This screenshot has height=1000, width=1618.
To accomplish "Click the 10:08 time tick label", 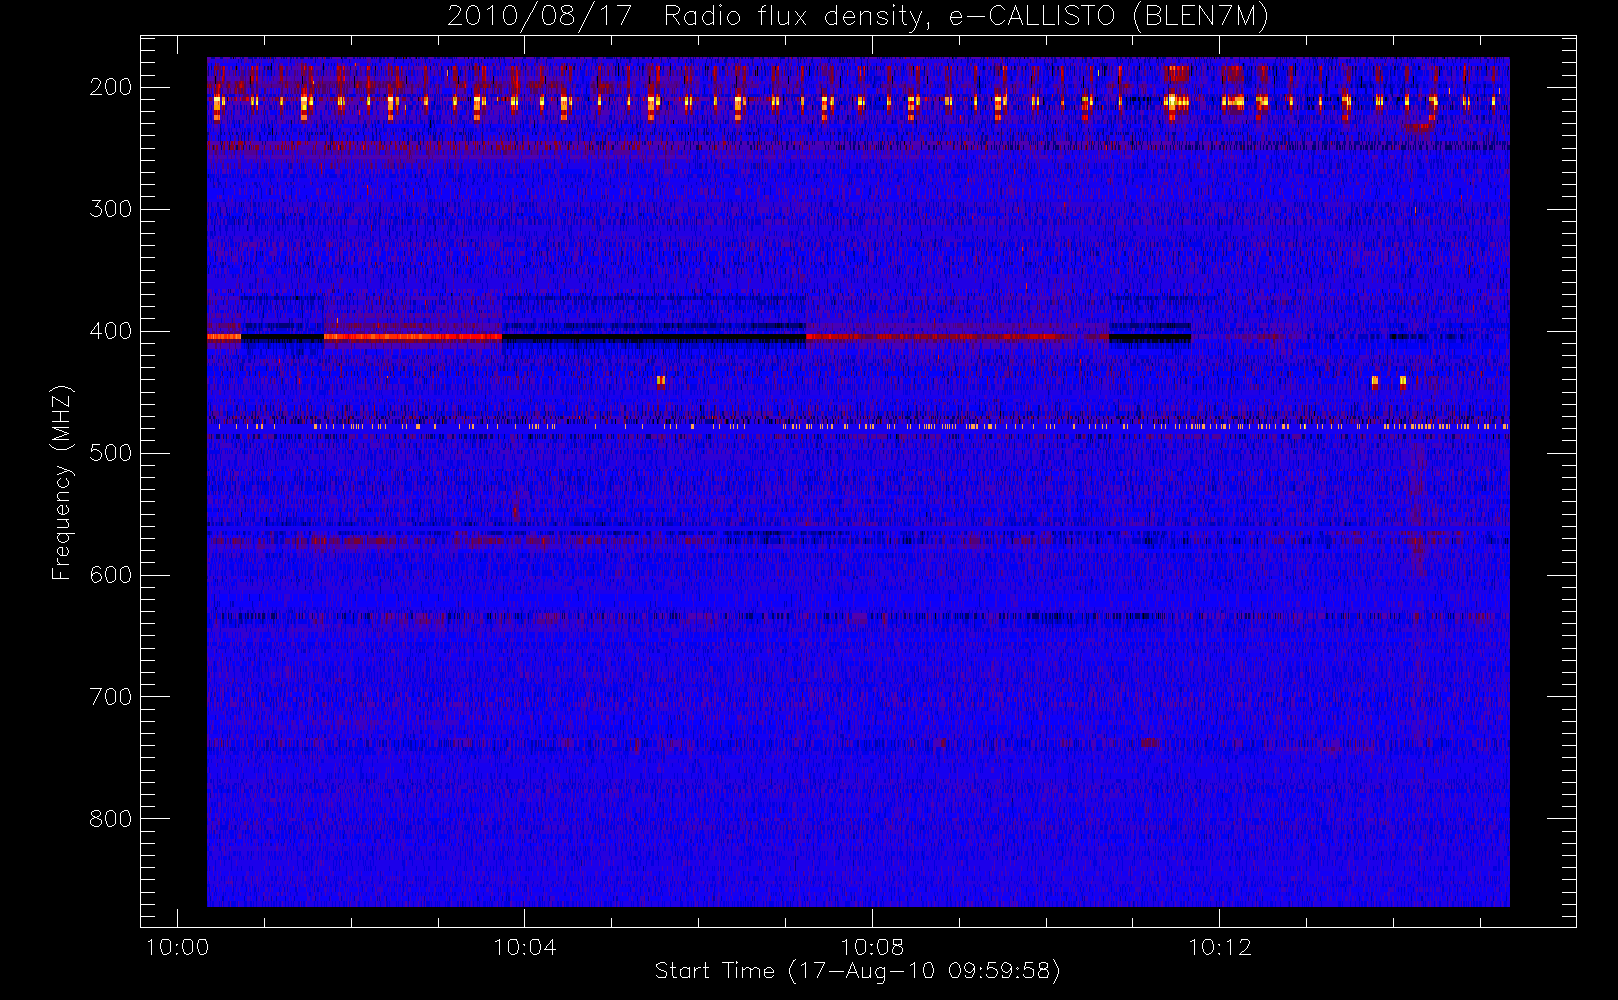I will [x=872, y=947].
